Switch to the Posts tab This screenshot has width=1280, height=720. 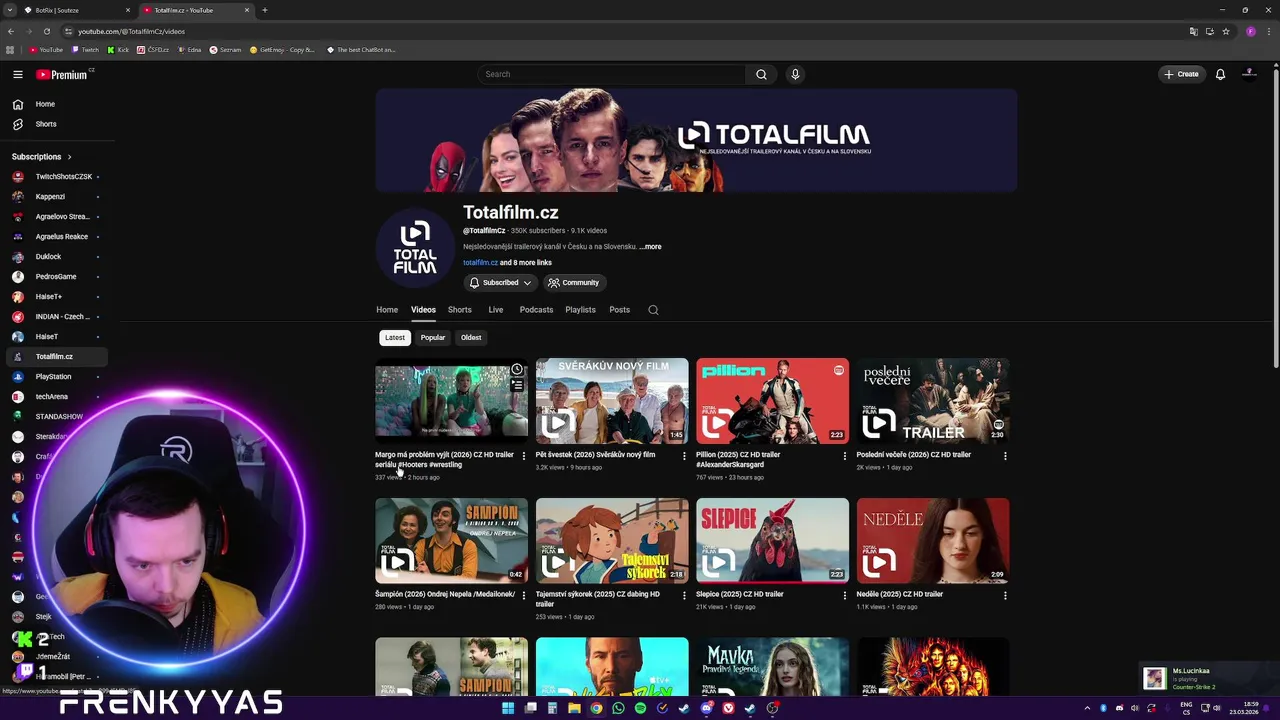(620, 310)
